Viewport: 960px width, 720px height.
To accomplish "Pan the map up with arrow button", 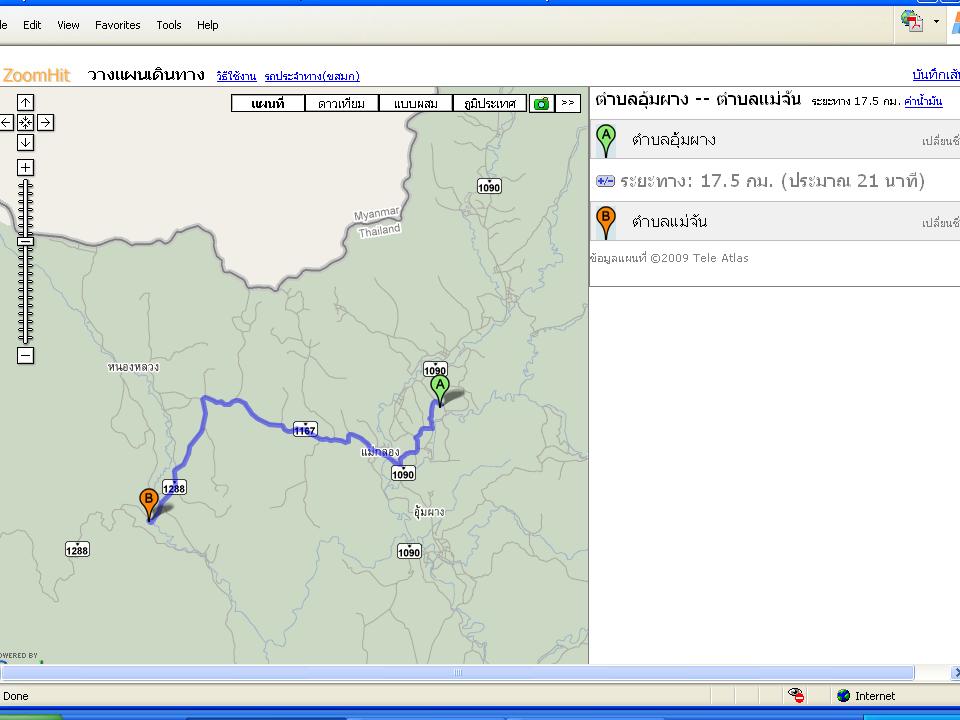I will point(26,102).
